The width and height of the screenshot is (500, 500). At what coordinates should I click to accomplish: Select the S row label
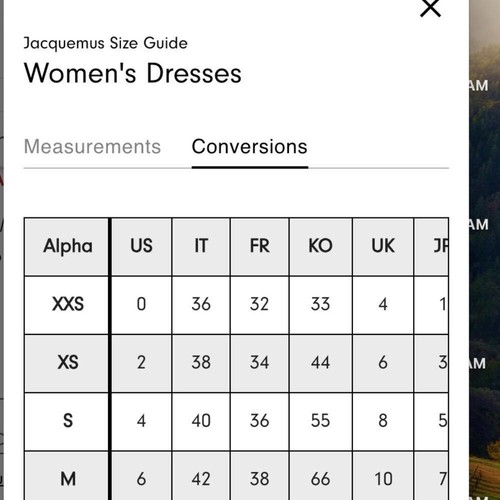click(x=67, y=422)
